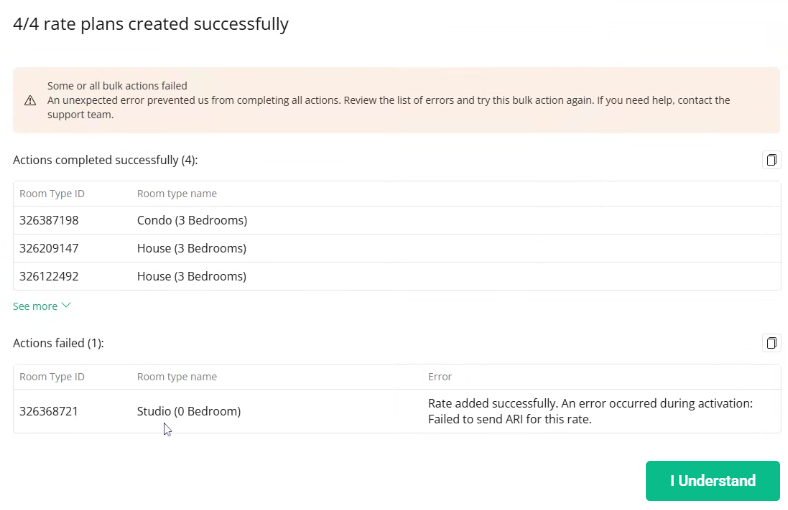Copy the successfully completed actions list
788x510 pixels.
771,160
